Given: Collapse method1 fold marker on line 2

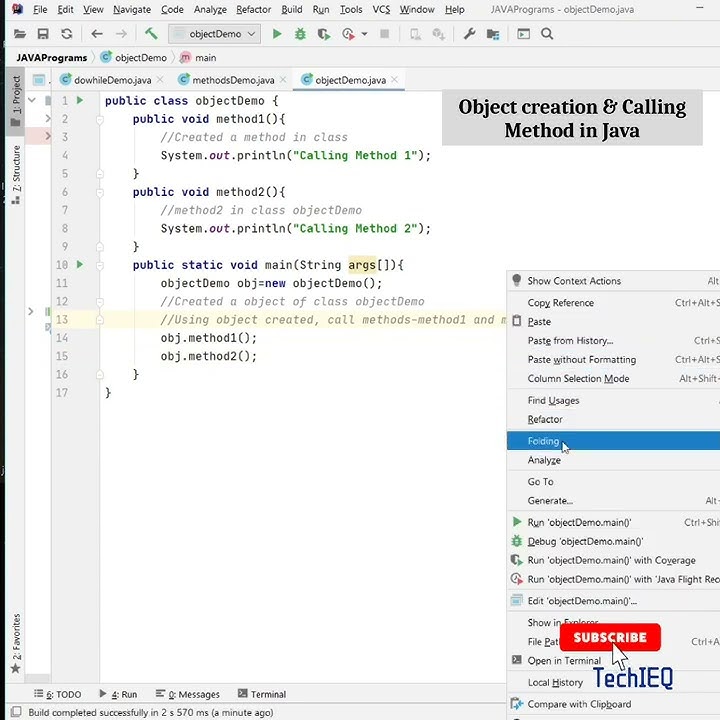Looking at the screenshot, I should pyautogui.click(x=100, y=120).
